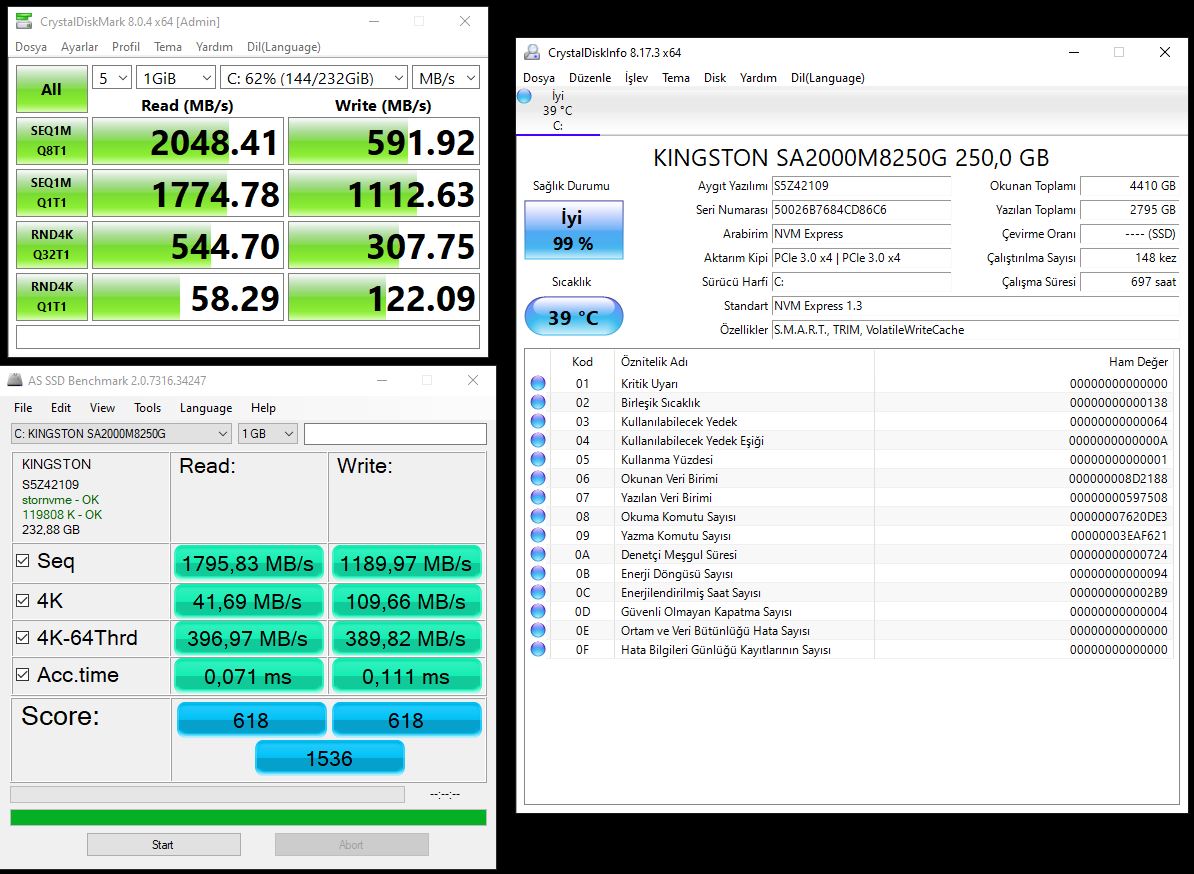Click the green AS SSD progress bar
Viewport: 1194px width, 874px height.
(x=248, y=818)
